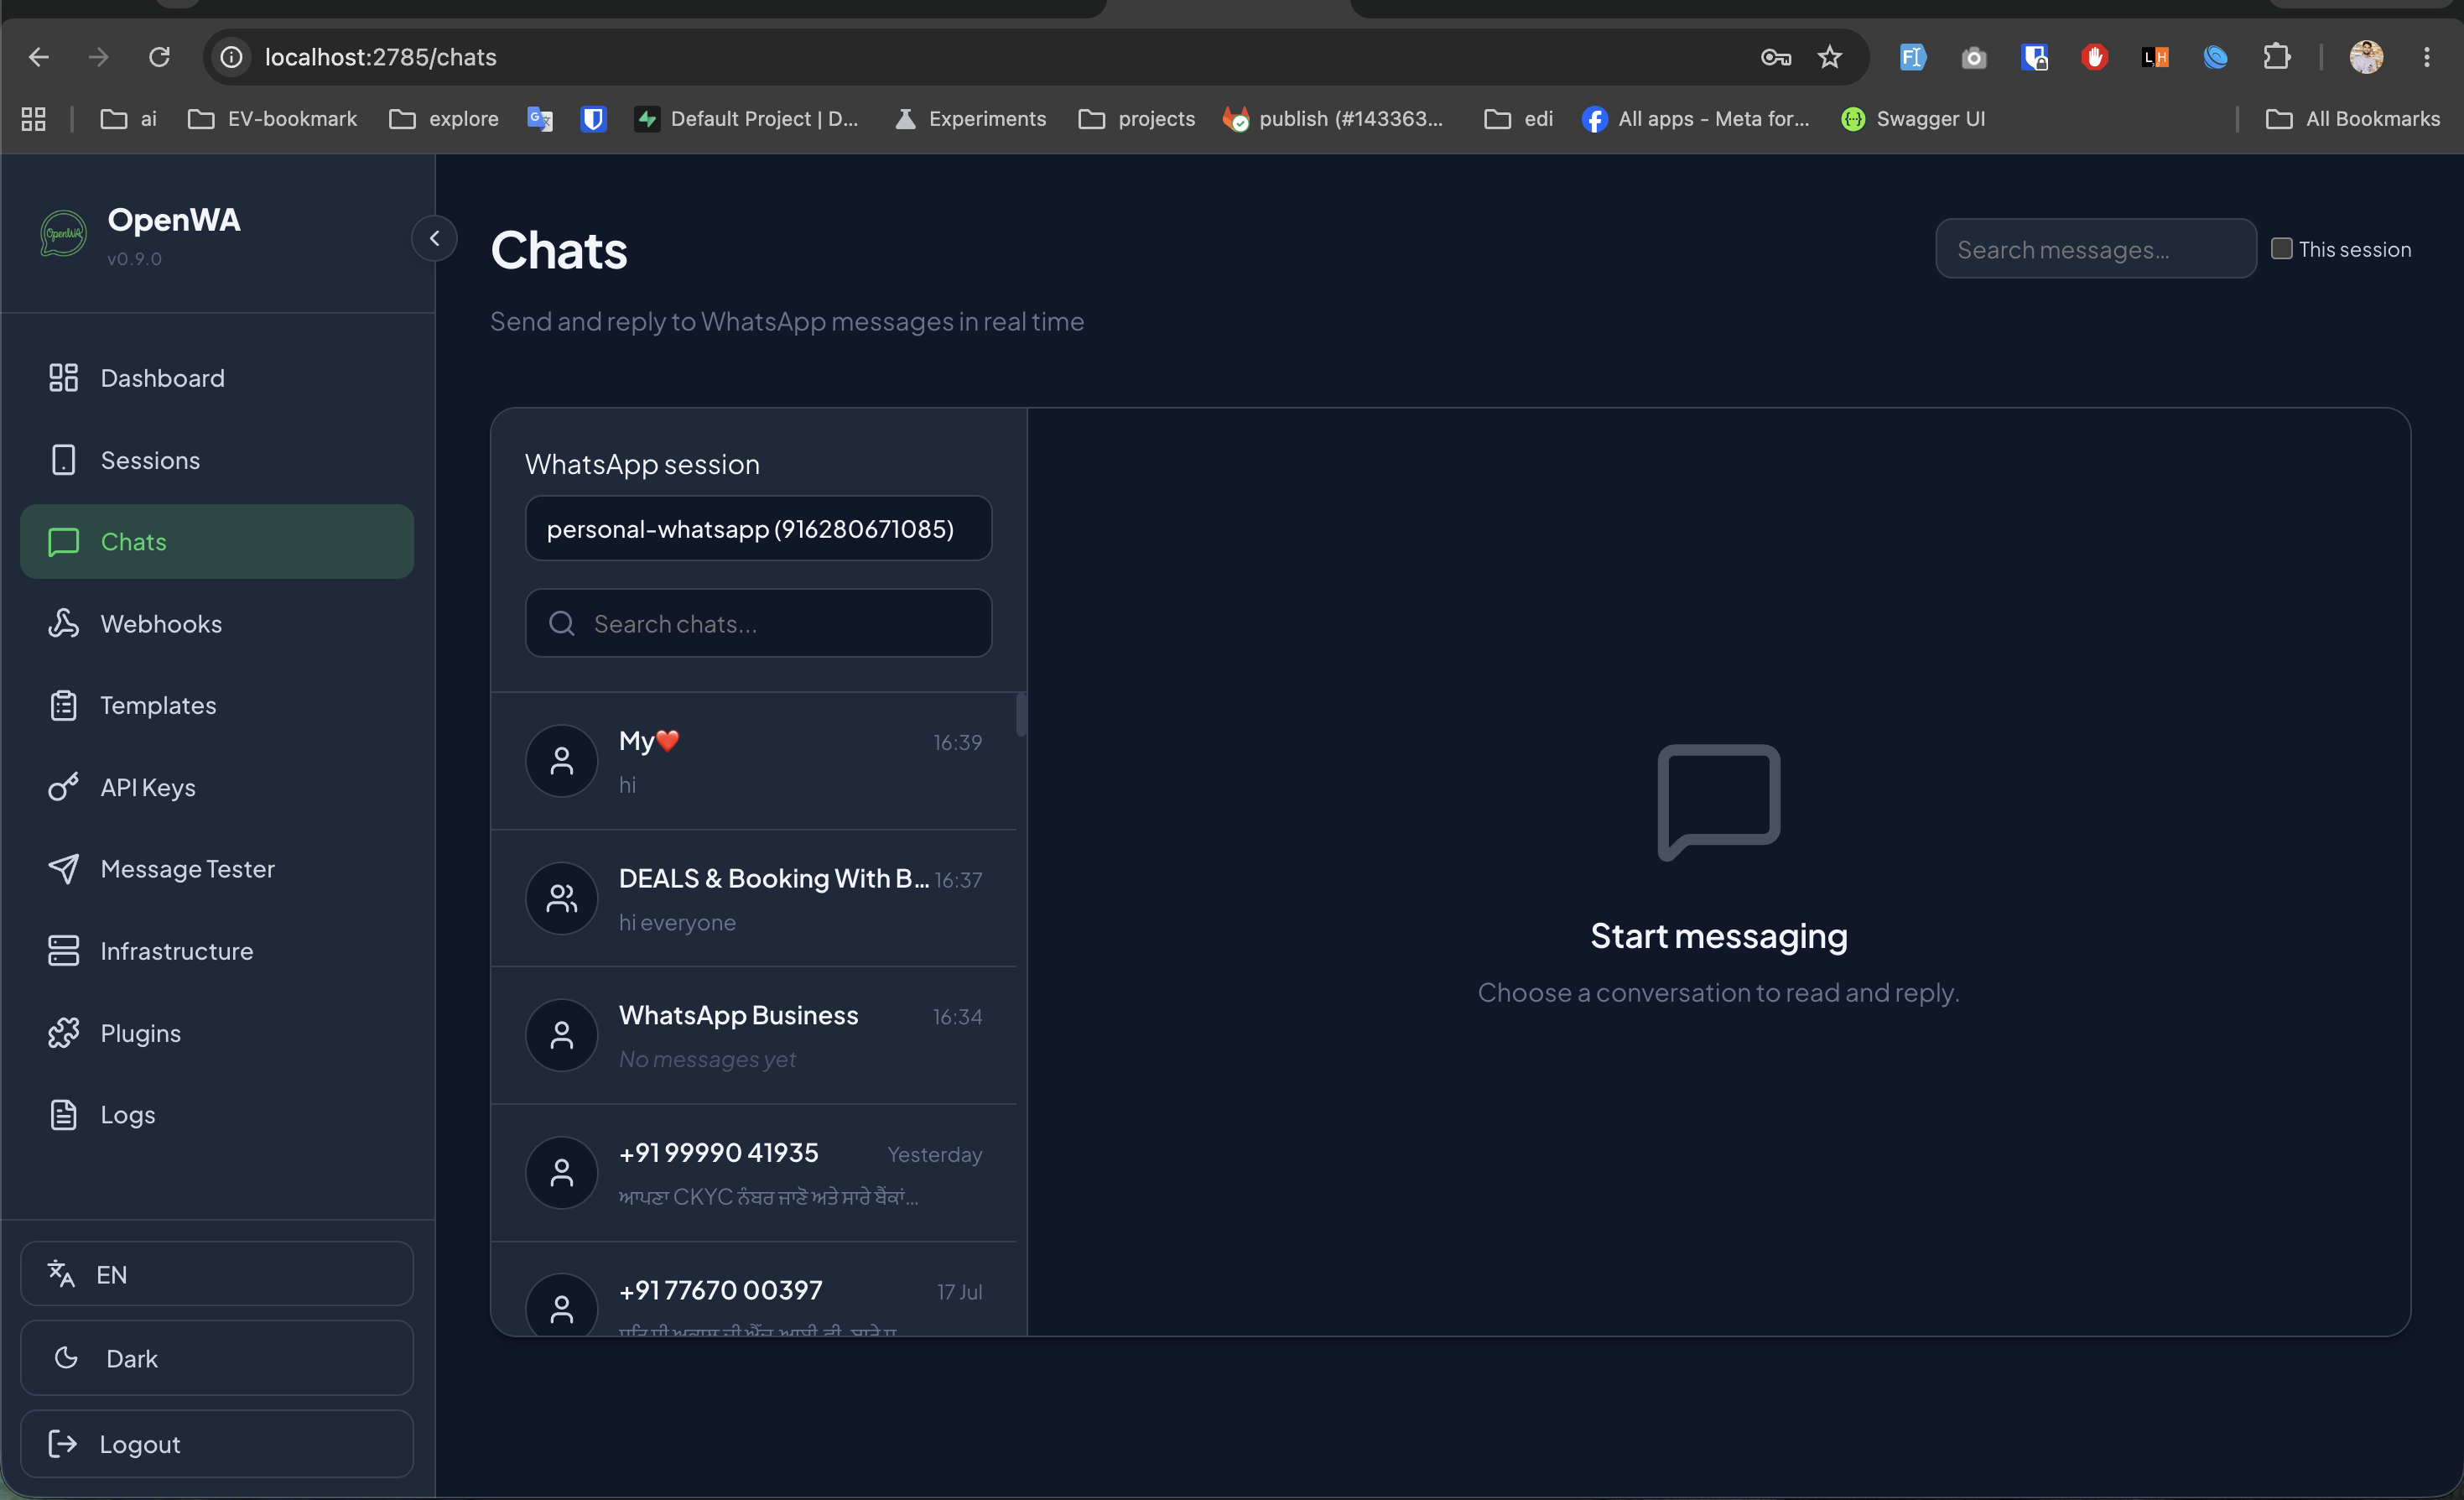Open the browser profile avatar
This screenshot has width=2464, height=1500.
click(x=2366, y=57)
